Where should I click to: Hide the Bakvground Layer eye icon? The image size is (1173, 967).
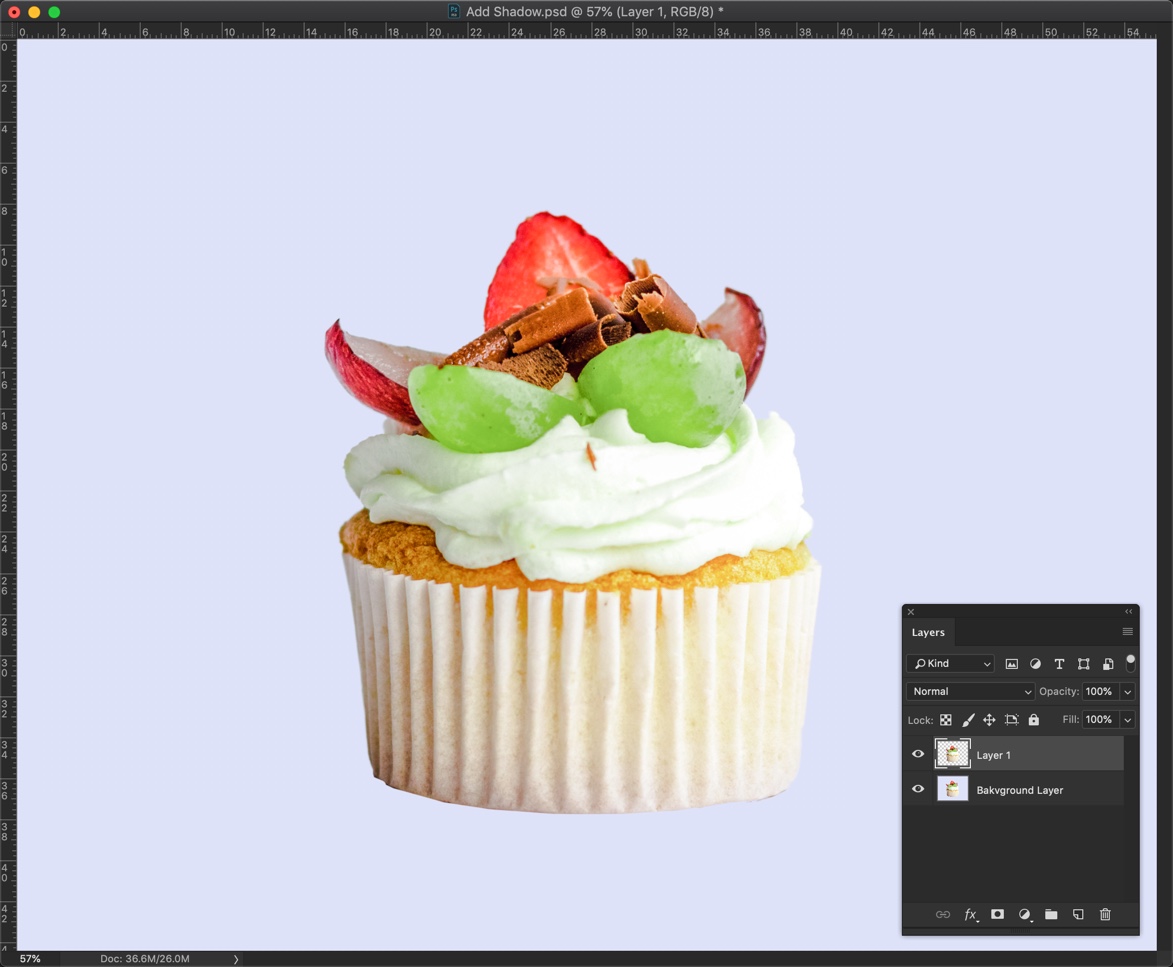coord(918,790)
